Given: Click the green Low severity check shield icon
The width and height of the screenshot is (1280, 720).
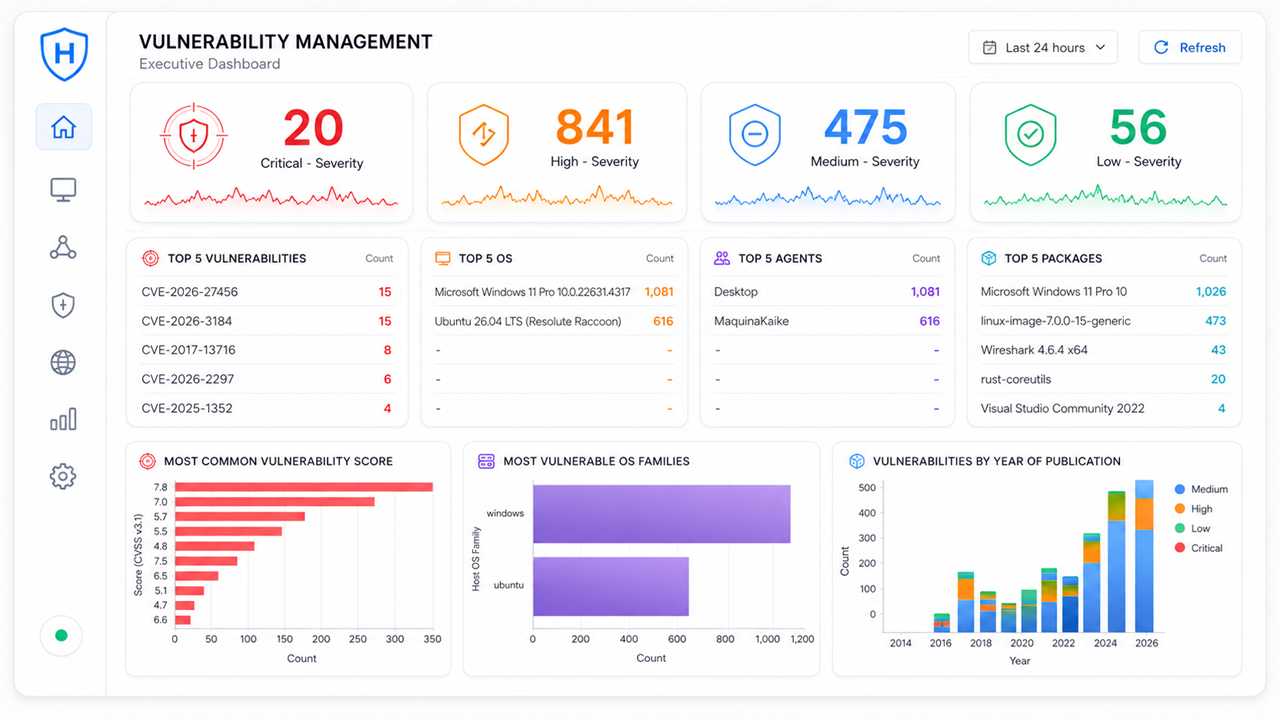Looking at the screenshot, I should 1029,134.
